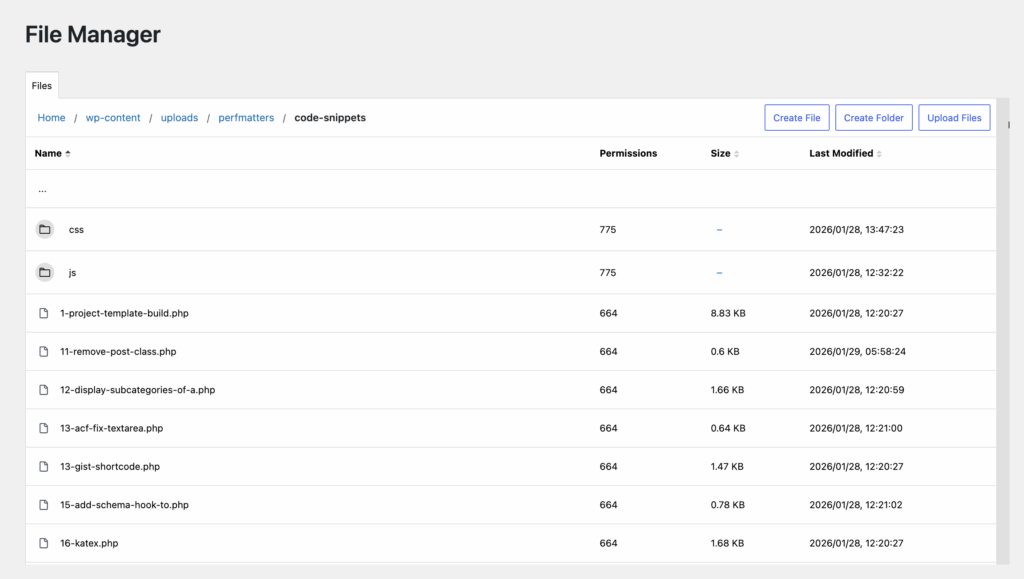Viewport: 1024px width, 579px height.
Task: Click the file icon beside 13-gist-shortcode.php
Action: click(x=42, y=466)
